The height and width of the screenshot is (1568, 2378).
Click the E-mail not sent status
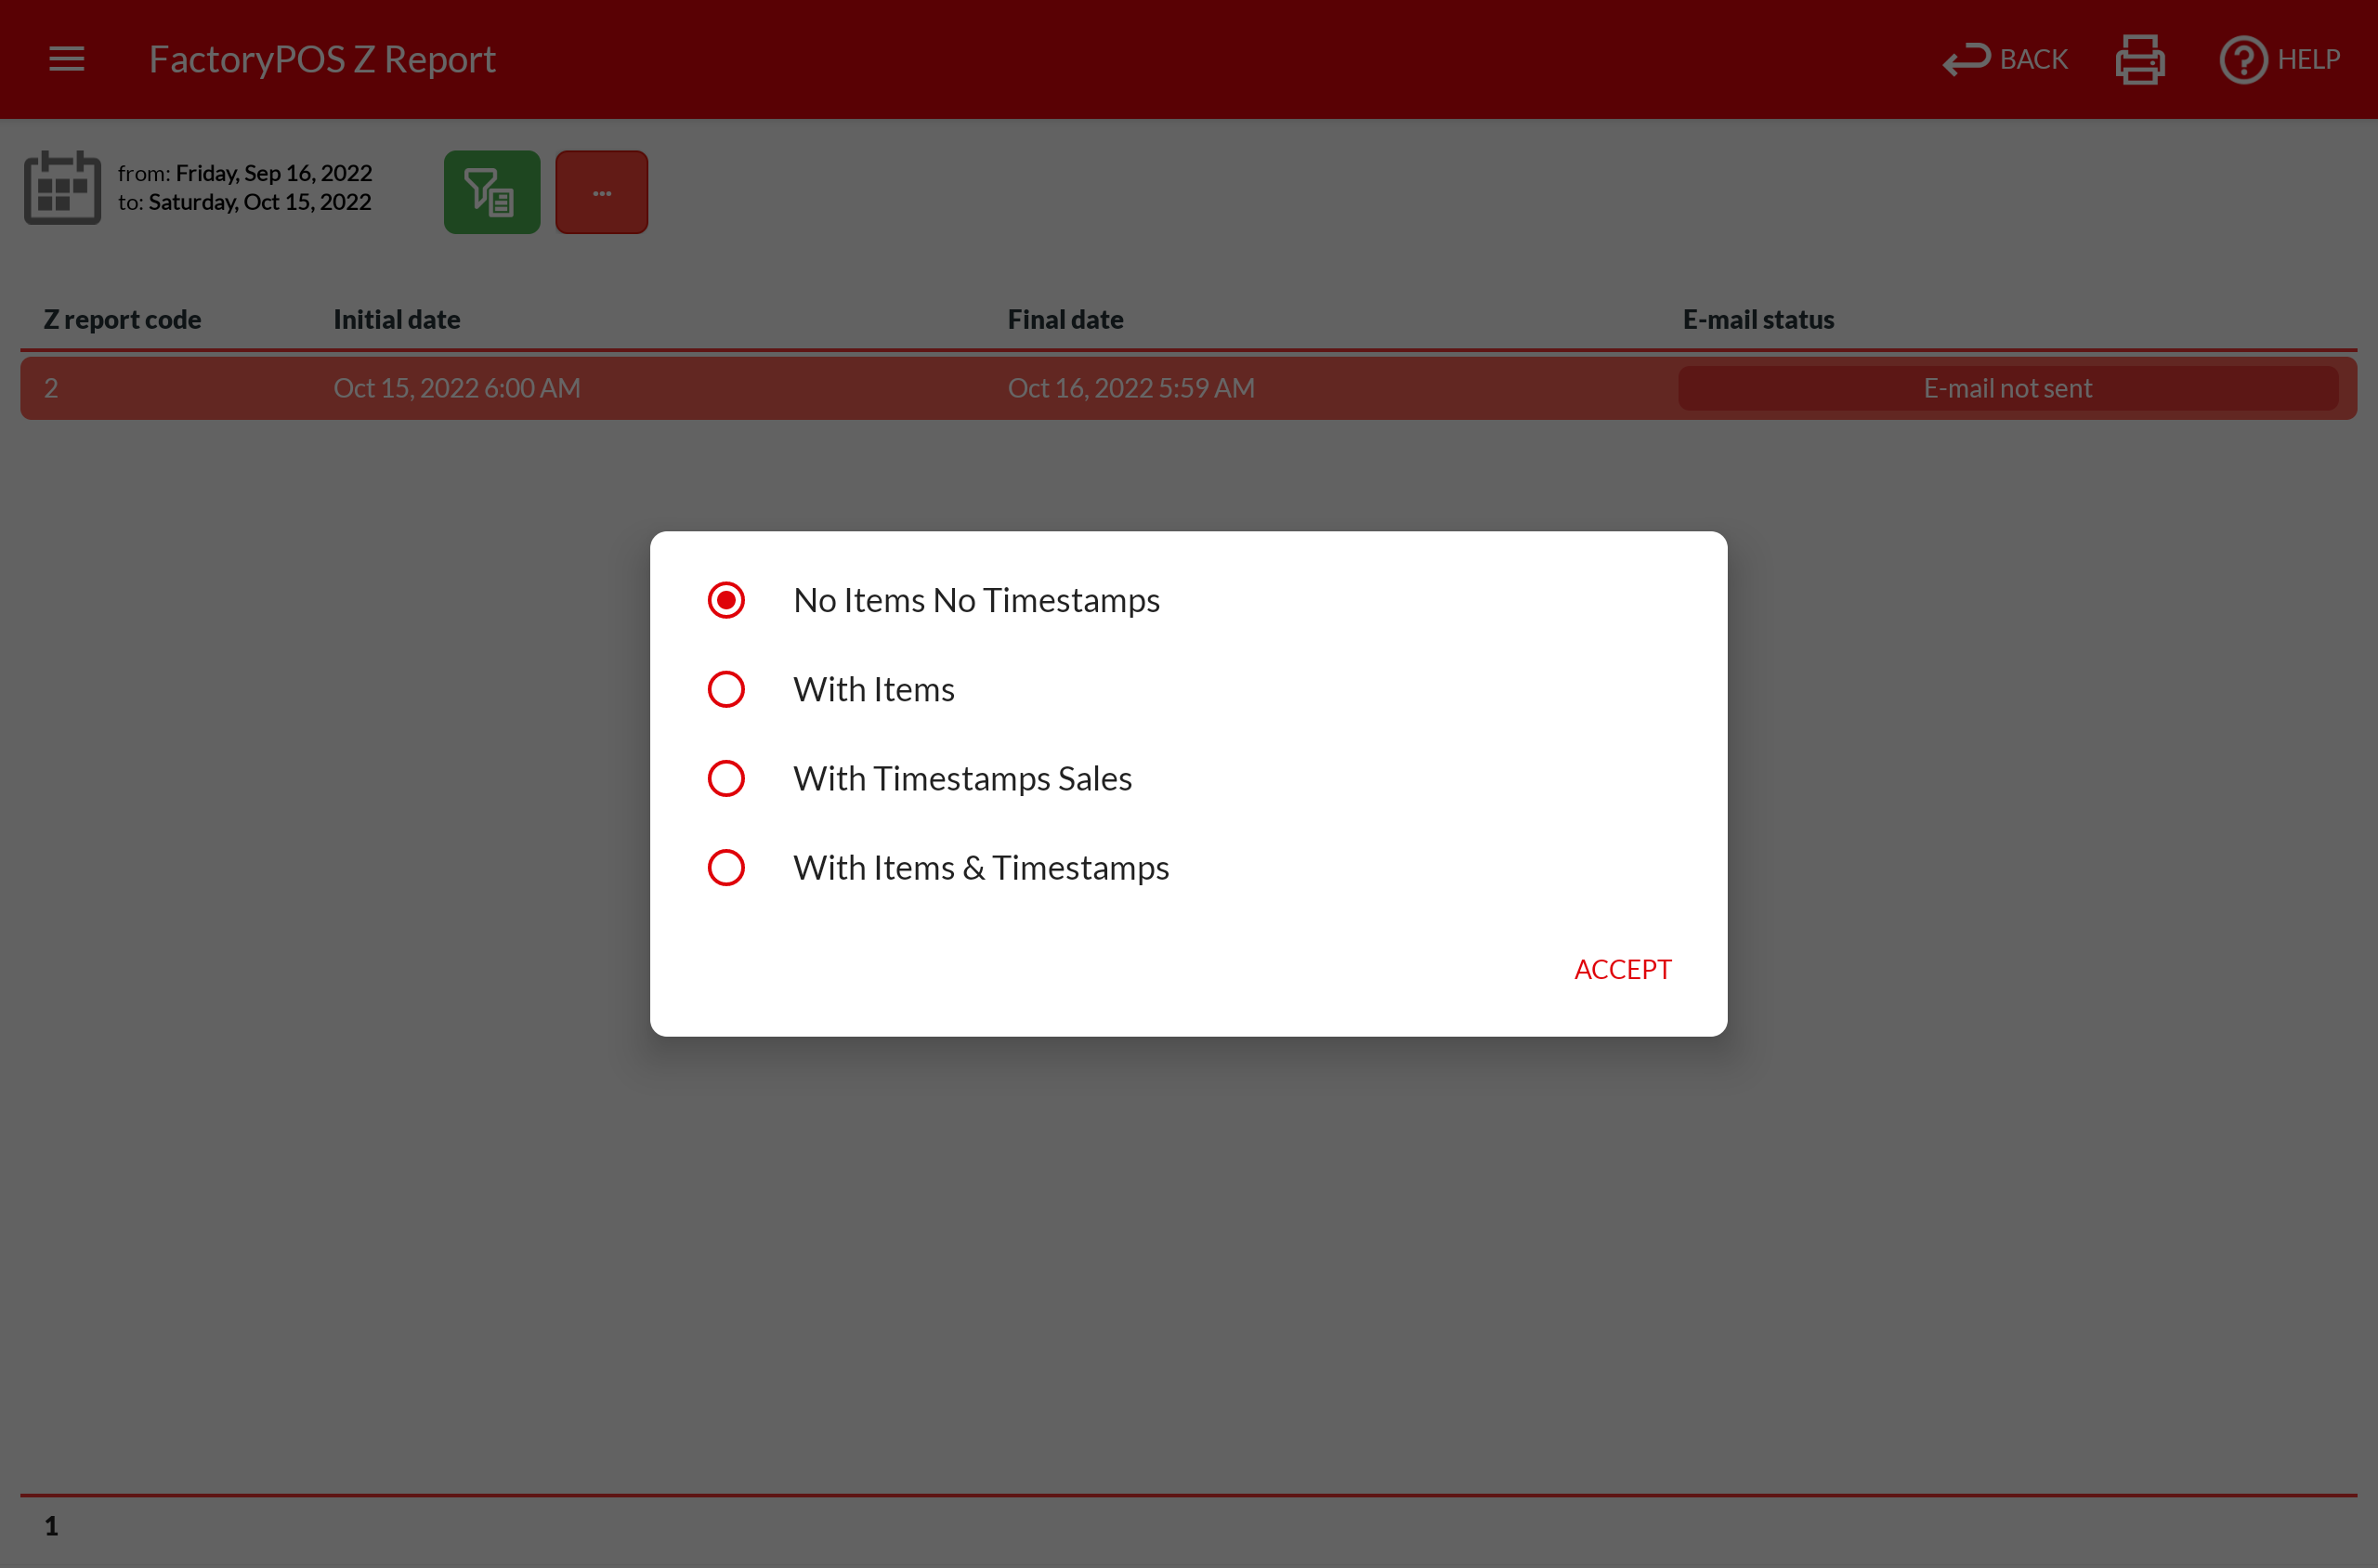2007,388
